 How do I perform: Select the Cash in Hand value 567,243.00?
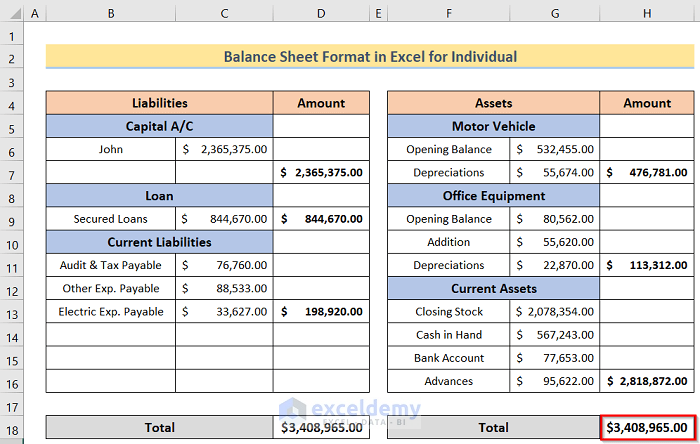tap(555, 335)
